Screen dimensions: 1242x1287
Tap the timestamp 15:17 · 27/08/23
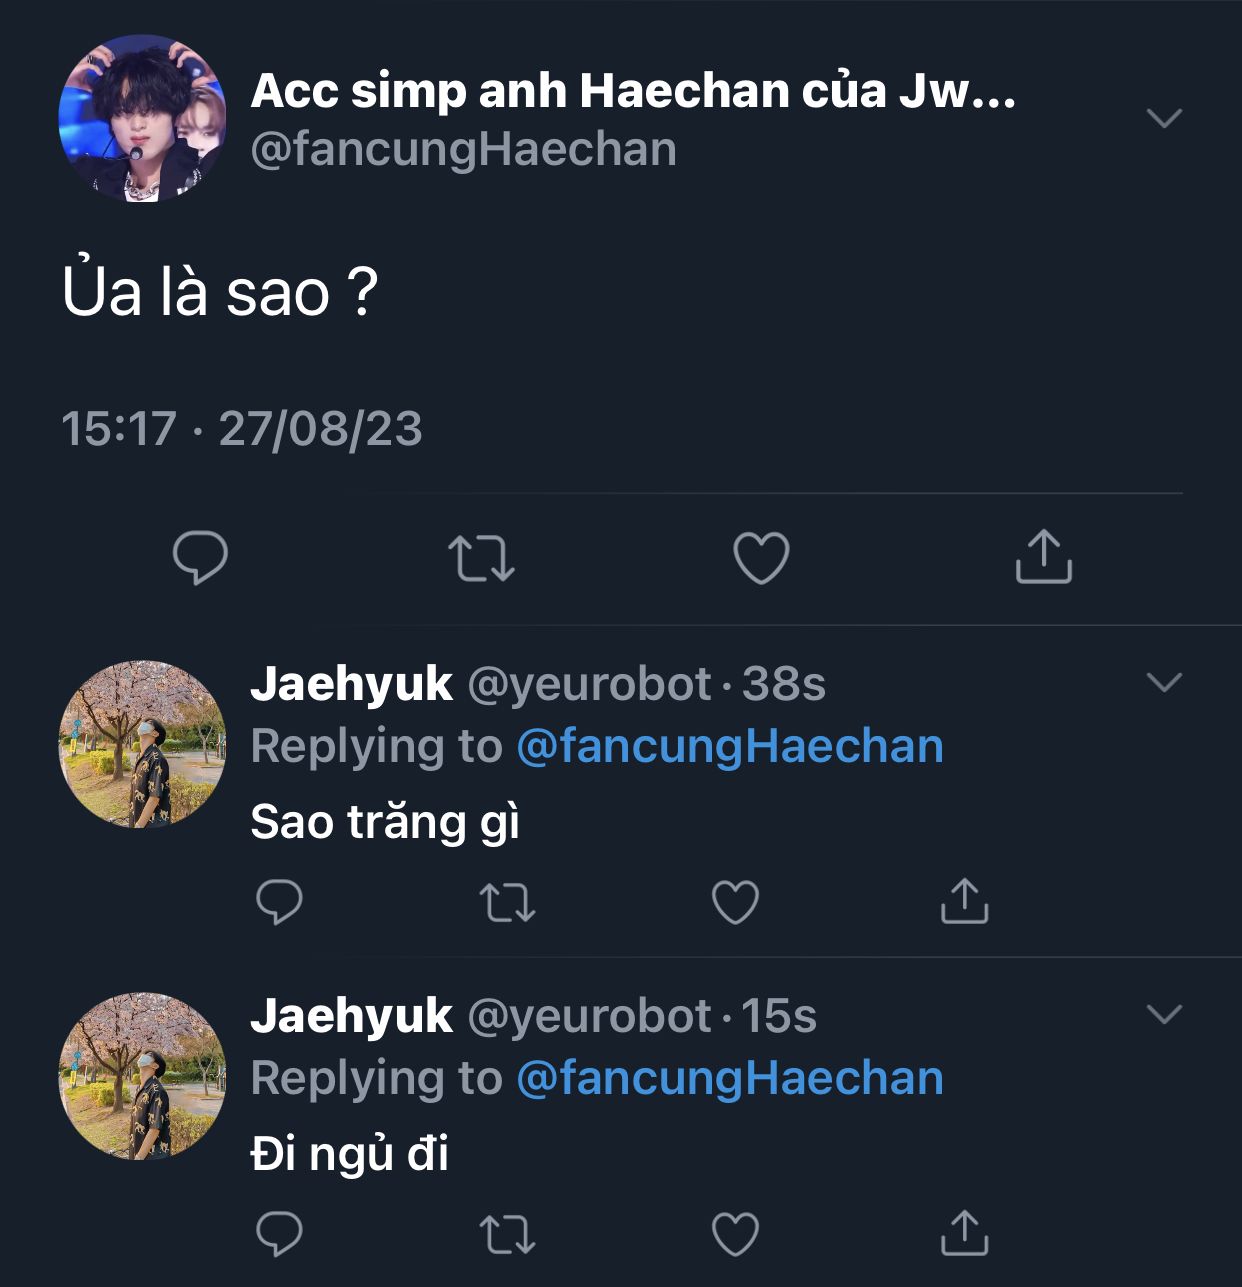pyautogui.click(x=242, y=428)
